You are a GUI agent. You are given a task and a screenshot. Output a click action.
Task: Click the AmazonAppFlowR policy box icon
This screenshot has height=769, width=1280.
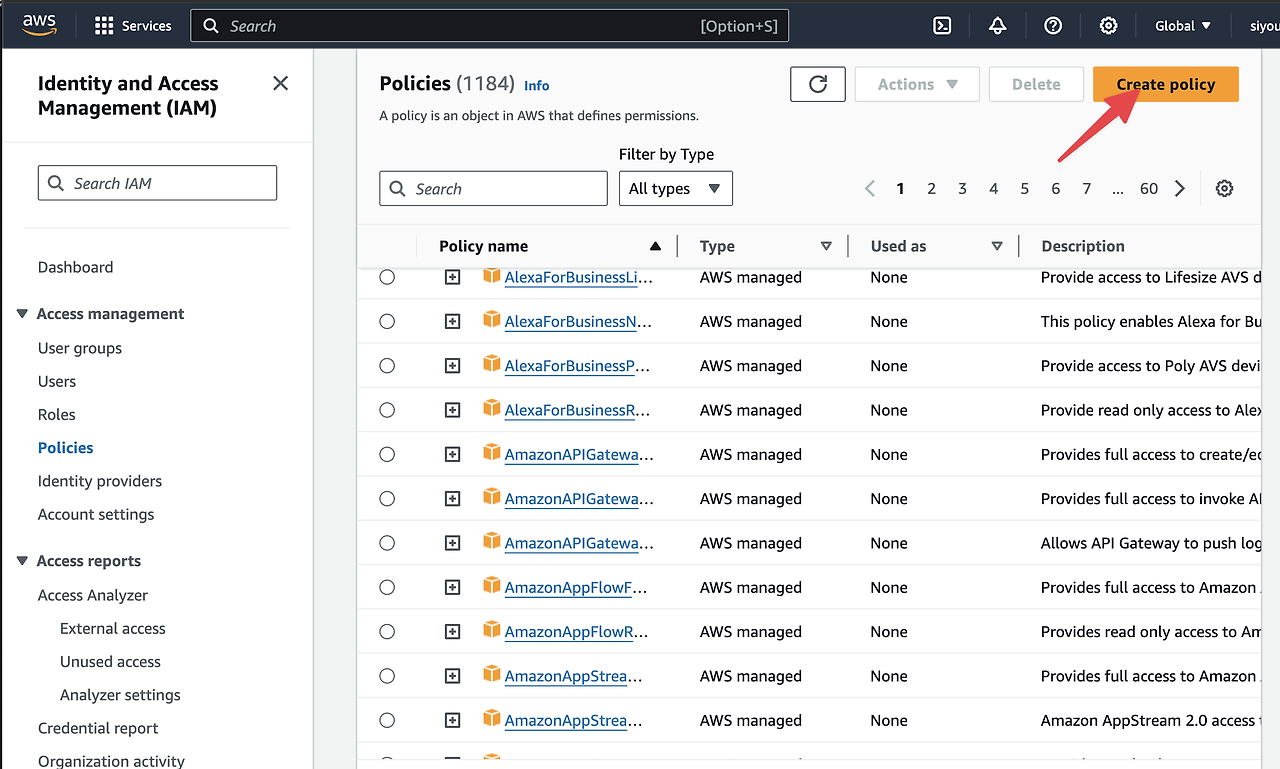click(491, 630)
